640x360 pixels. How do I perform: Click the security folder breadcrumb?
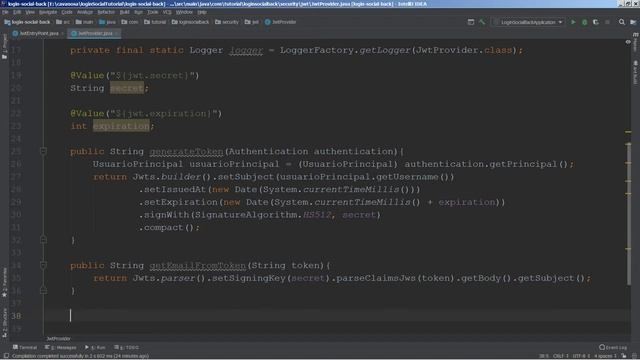(227, 22)
